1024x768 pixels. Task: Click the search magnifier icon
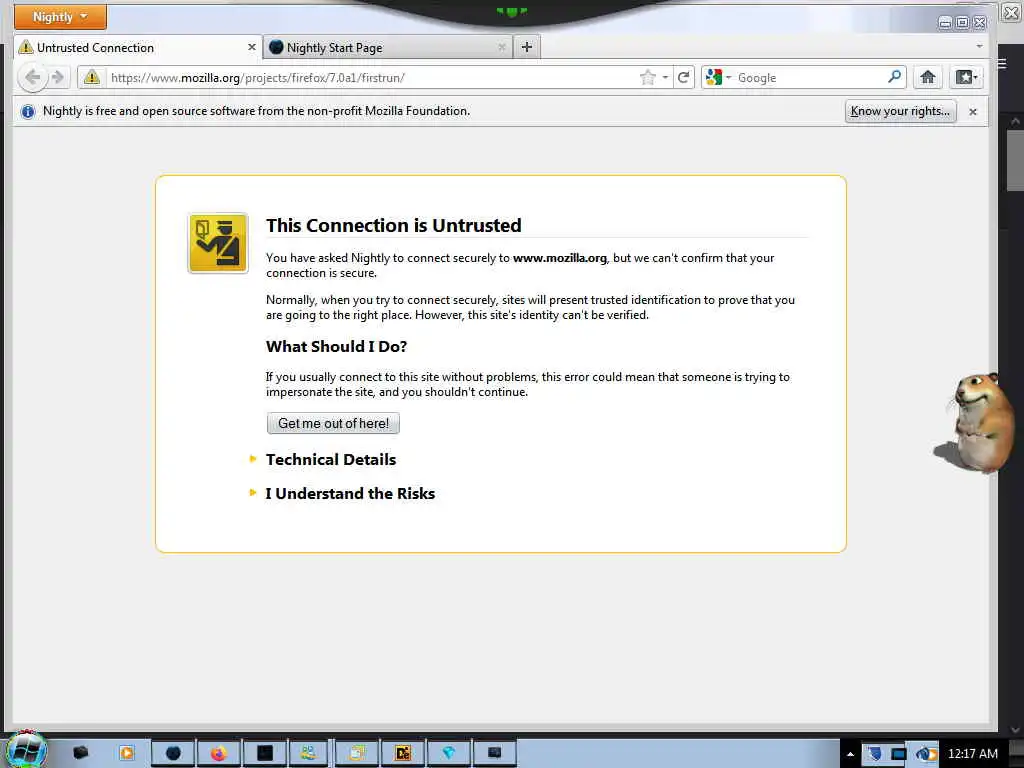tap(895, 77)
